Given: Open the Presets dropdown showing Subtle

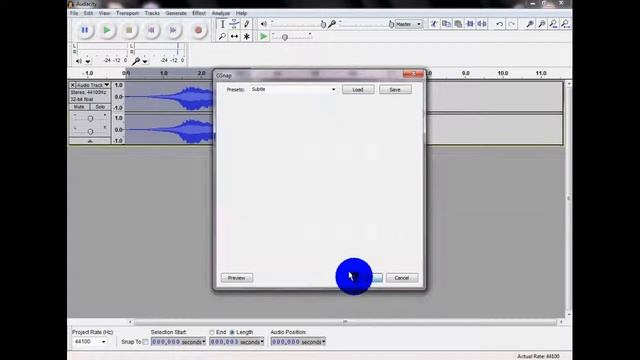Looking at the screenshot, I should pos(293,89).
